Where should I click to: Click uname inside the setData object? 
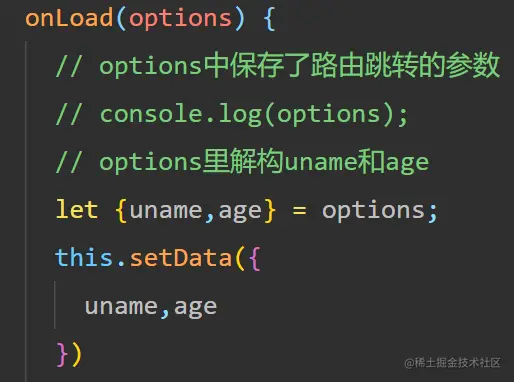(x=121, y=307)
